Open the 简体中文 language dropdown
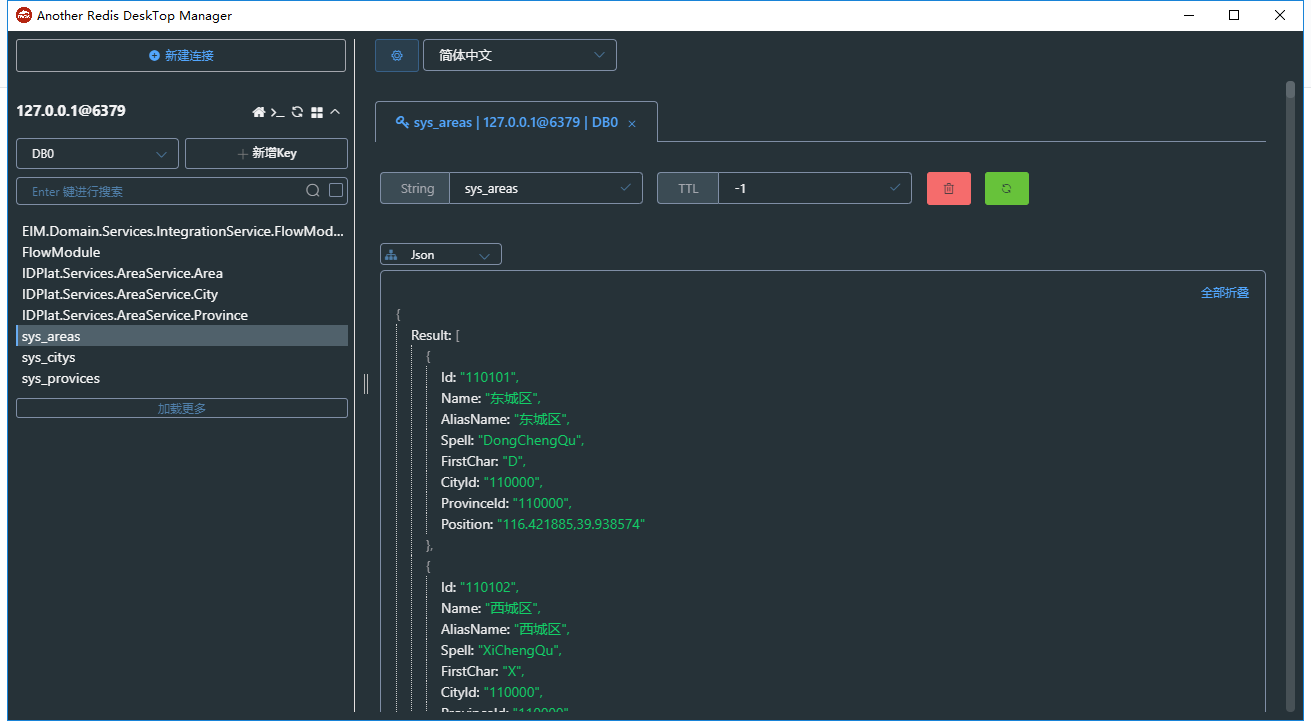This screenshot has height=728, width=1311. pos(520,55)
